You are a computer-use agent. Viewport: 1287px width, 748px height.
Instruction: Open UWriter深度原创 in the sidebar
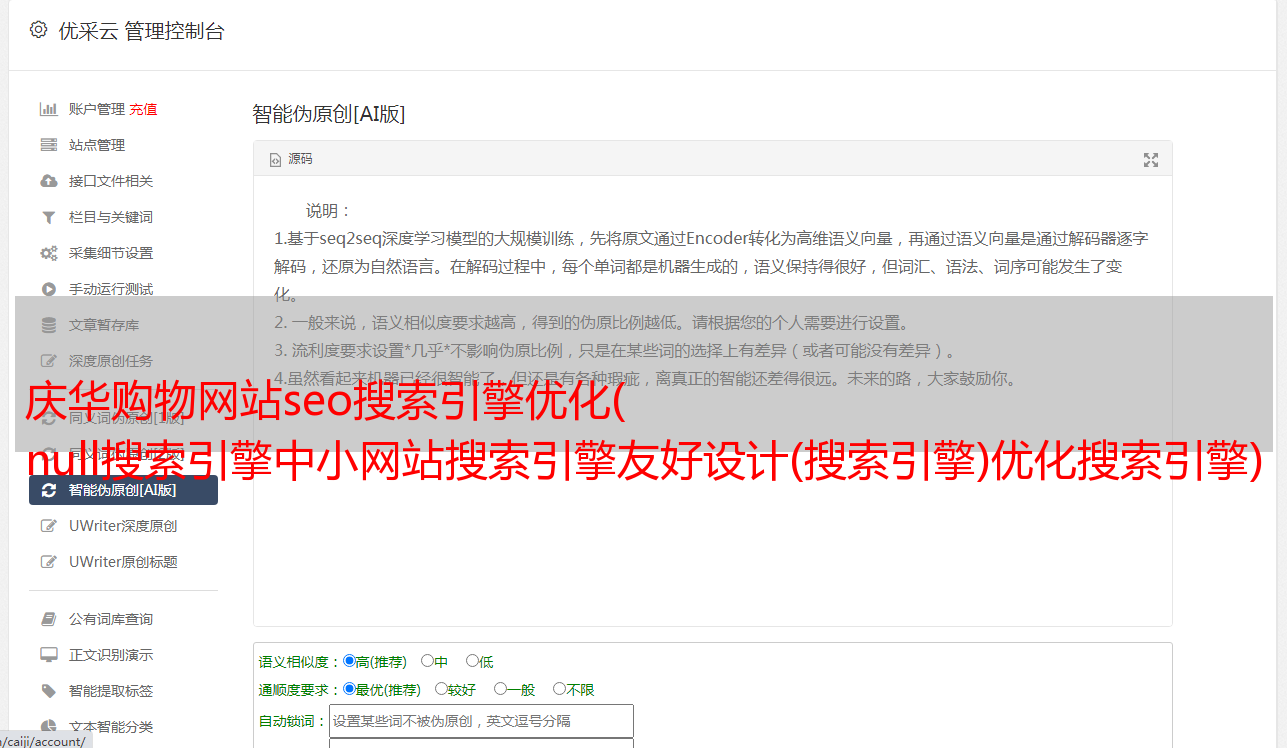pos(123,526)
